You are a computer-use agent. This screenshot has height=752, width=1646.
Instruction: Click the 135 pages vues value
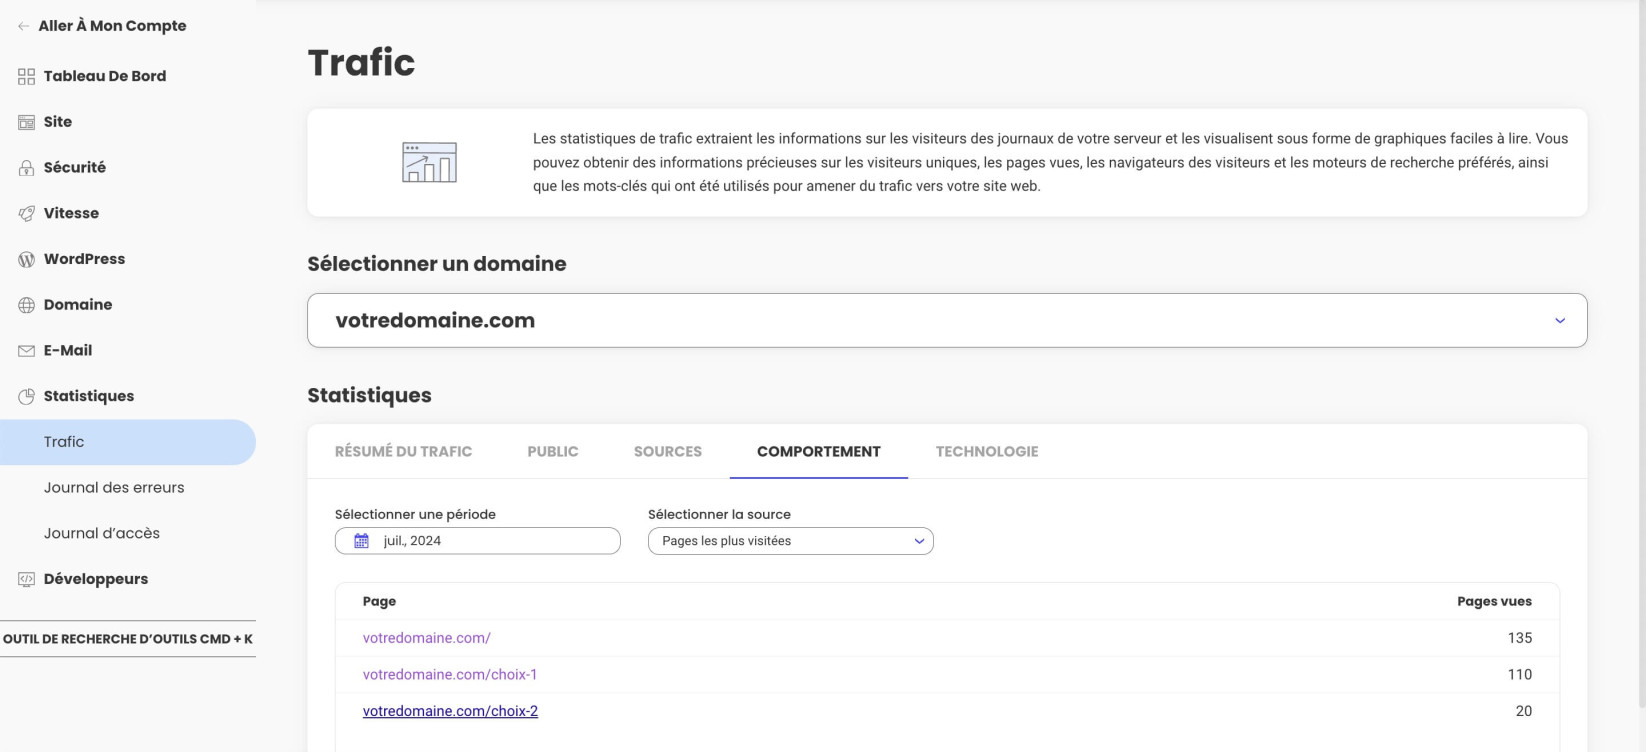pos(1520,638)
